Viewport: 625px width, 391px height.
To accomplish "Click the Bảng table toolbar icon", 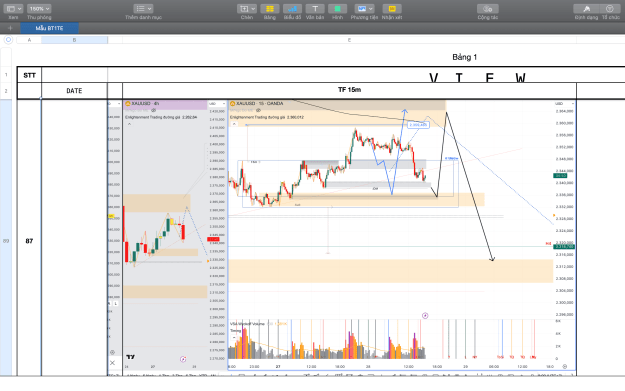I will [x=270, y=9].
